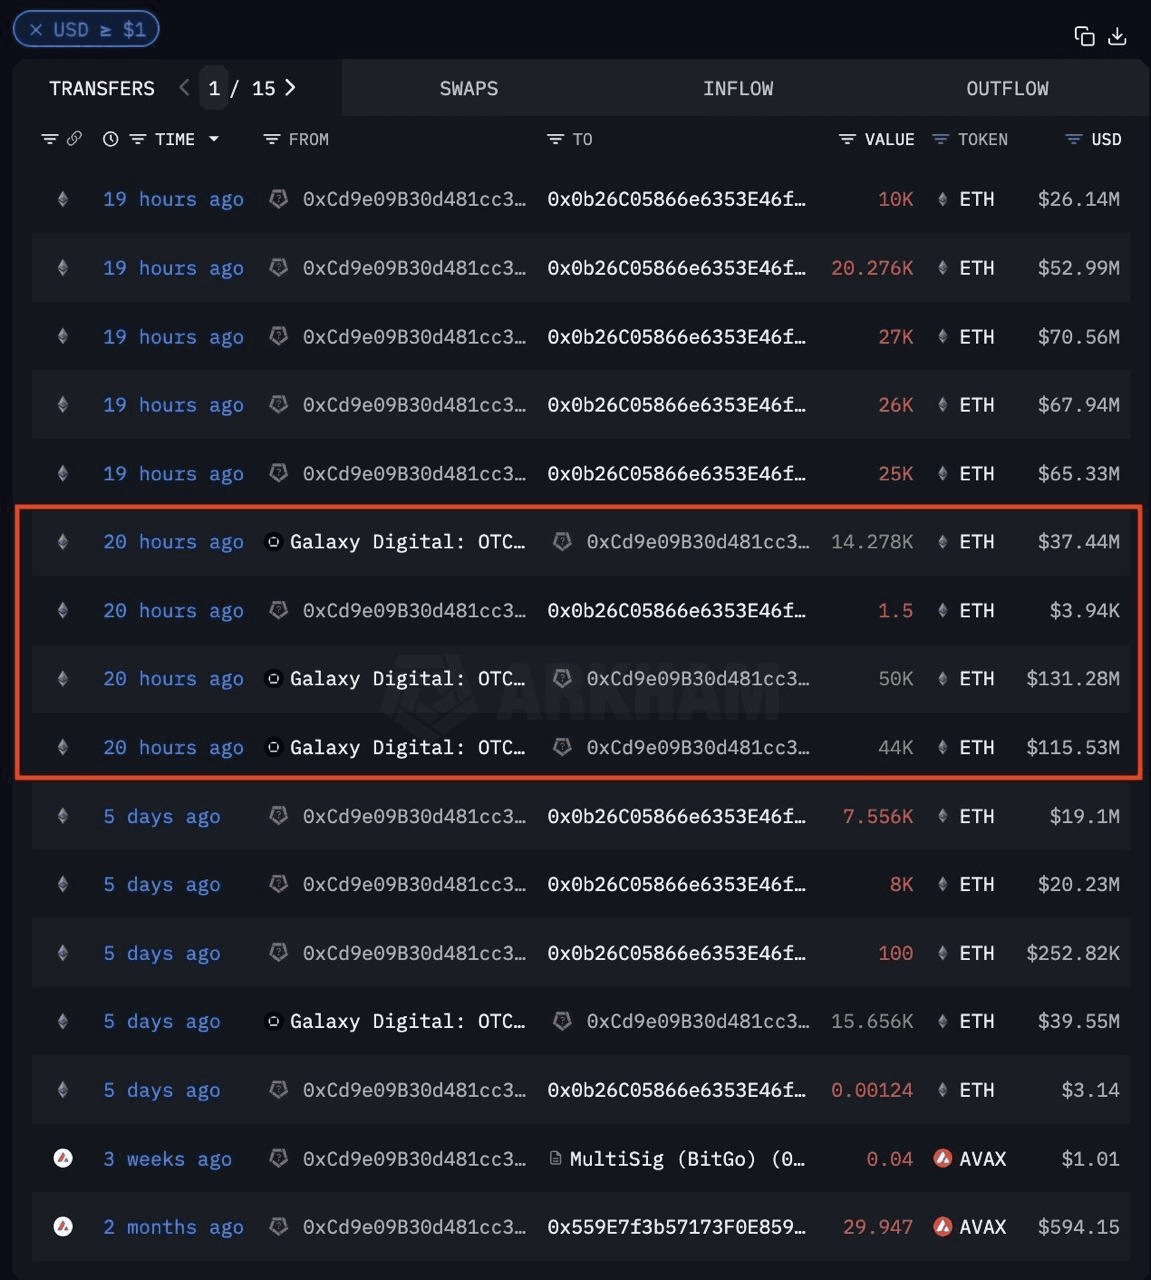The width and height of the screenshot is (1151, 1280).
Task: Click the 0.04 AVAX value
Action: point(890,1159)
